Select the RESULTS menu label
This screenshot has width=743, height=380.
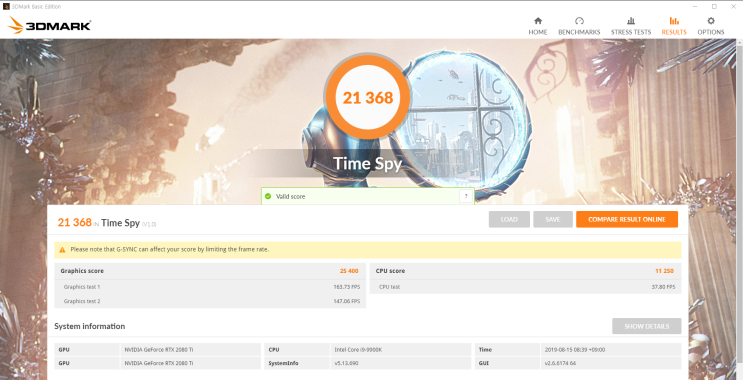[674, 32]
